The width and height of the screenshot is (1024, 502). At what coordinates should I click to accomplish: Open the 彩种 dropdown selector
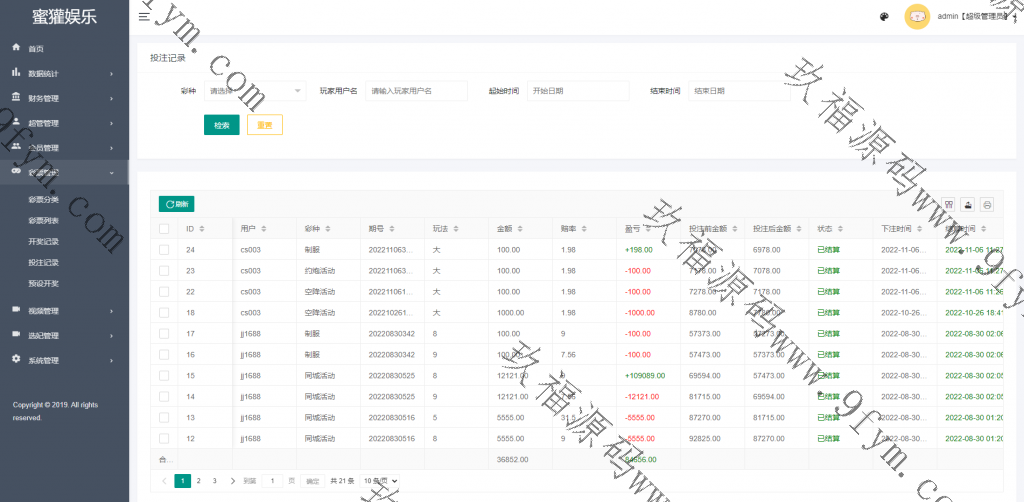(254, 91)
